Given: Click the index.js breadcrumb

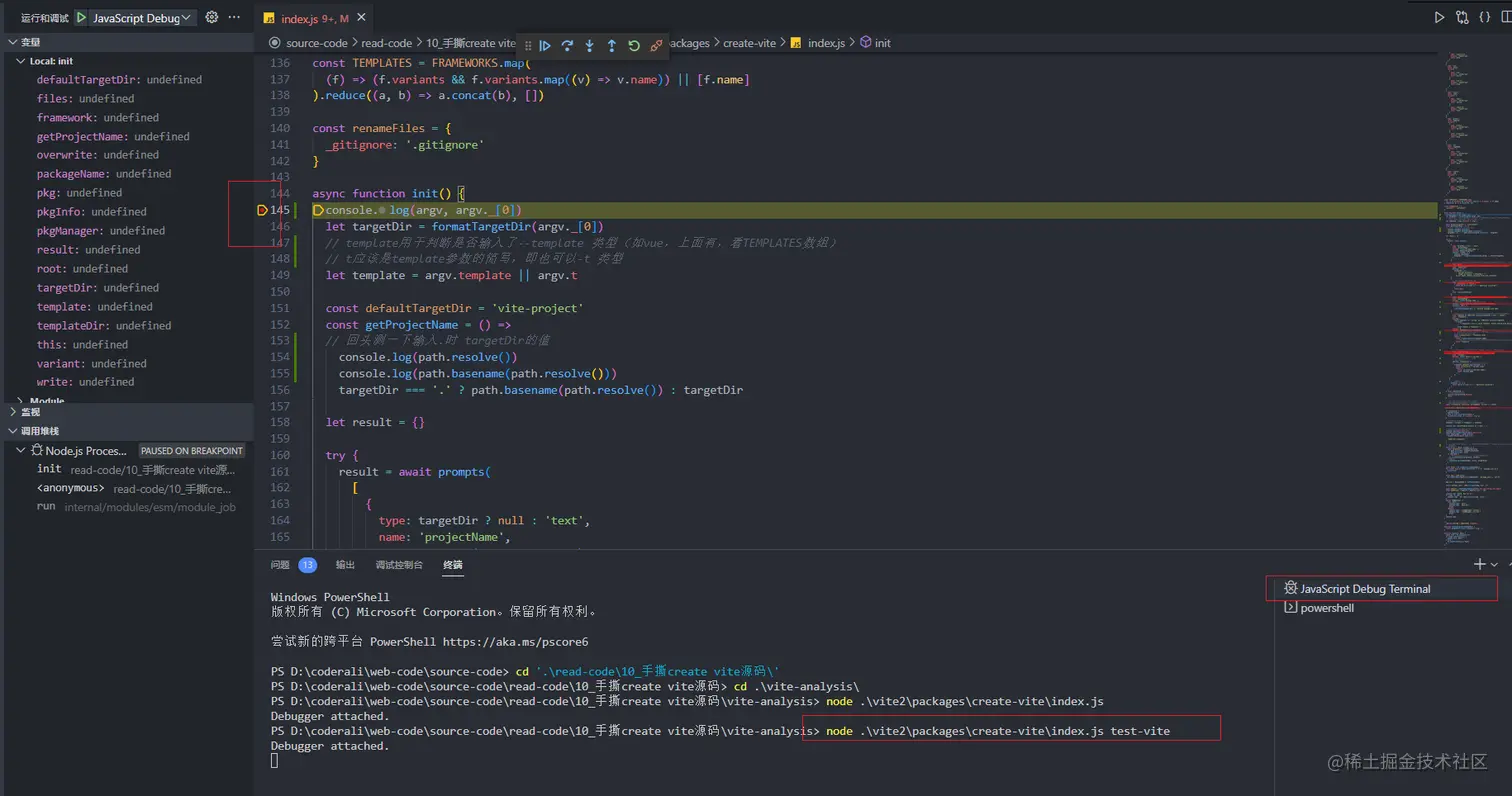Looking at the screenshot, I should tap(825, 43).
